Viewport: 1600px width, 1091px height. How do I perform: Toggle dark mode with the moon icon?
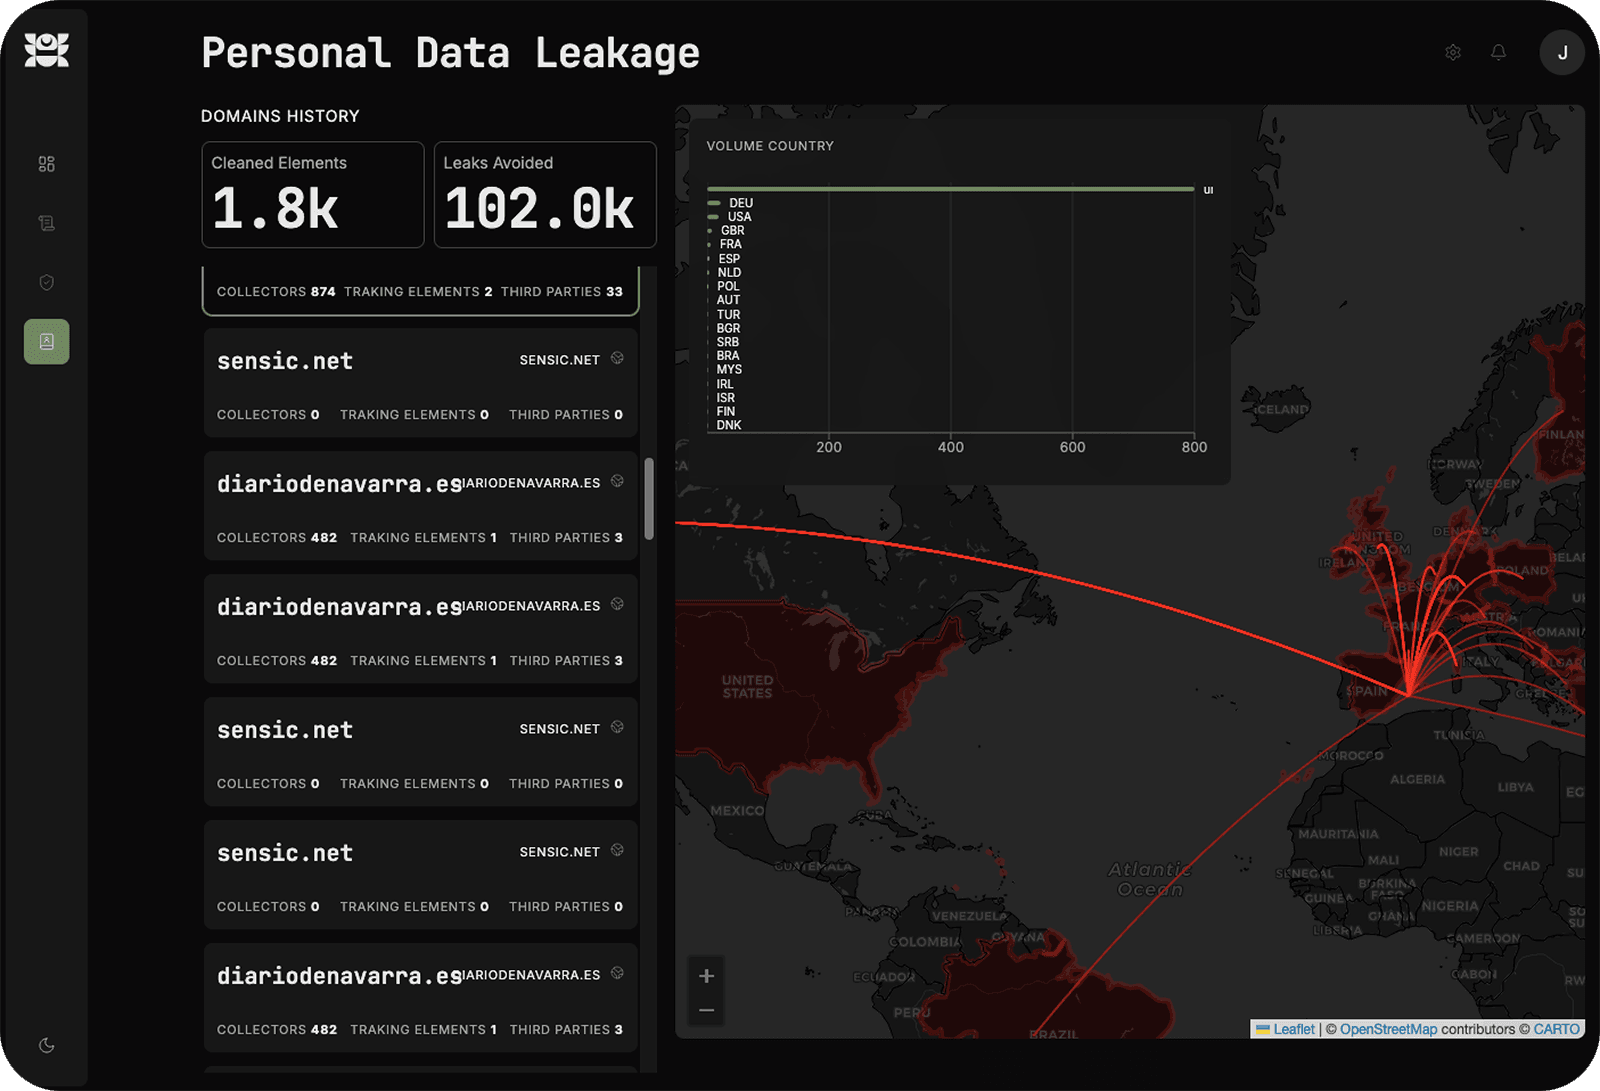pyautogui.click(x=46, y=1045)
